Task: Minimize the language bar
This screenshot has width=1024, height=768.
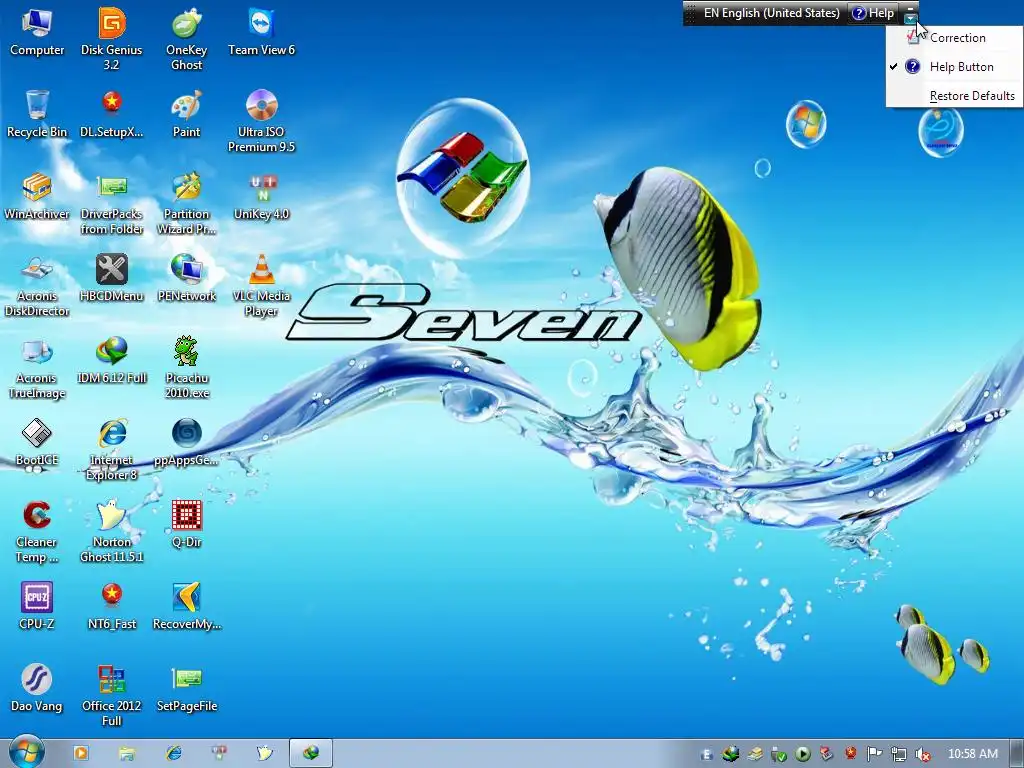Action: point(910,7)
